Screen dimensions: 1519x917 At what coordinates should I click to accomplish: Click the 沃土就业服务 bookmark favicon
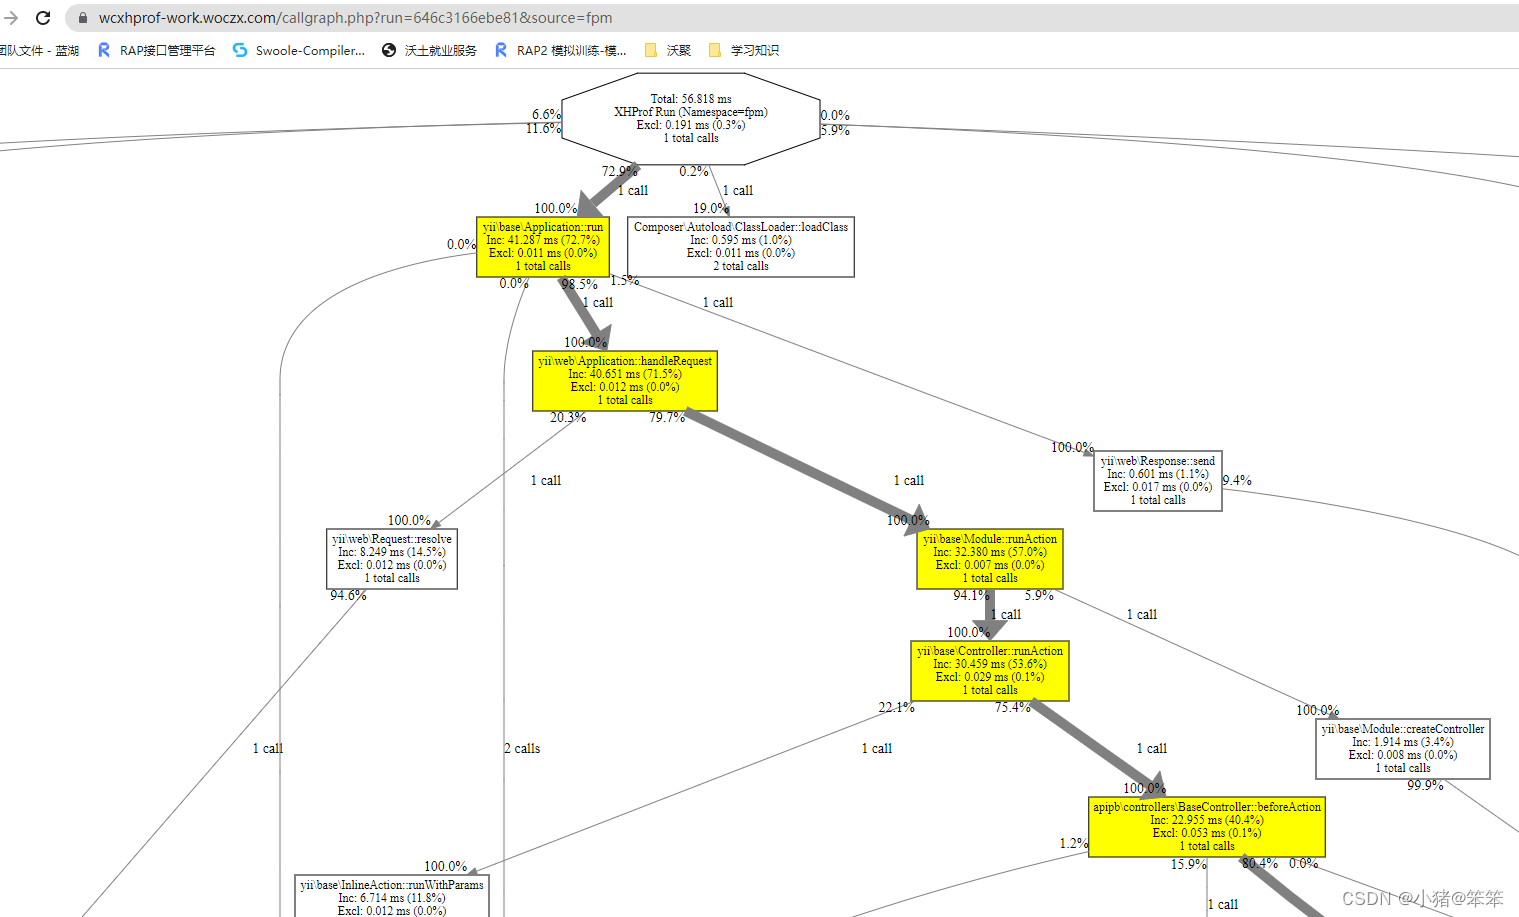(389, 50)
